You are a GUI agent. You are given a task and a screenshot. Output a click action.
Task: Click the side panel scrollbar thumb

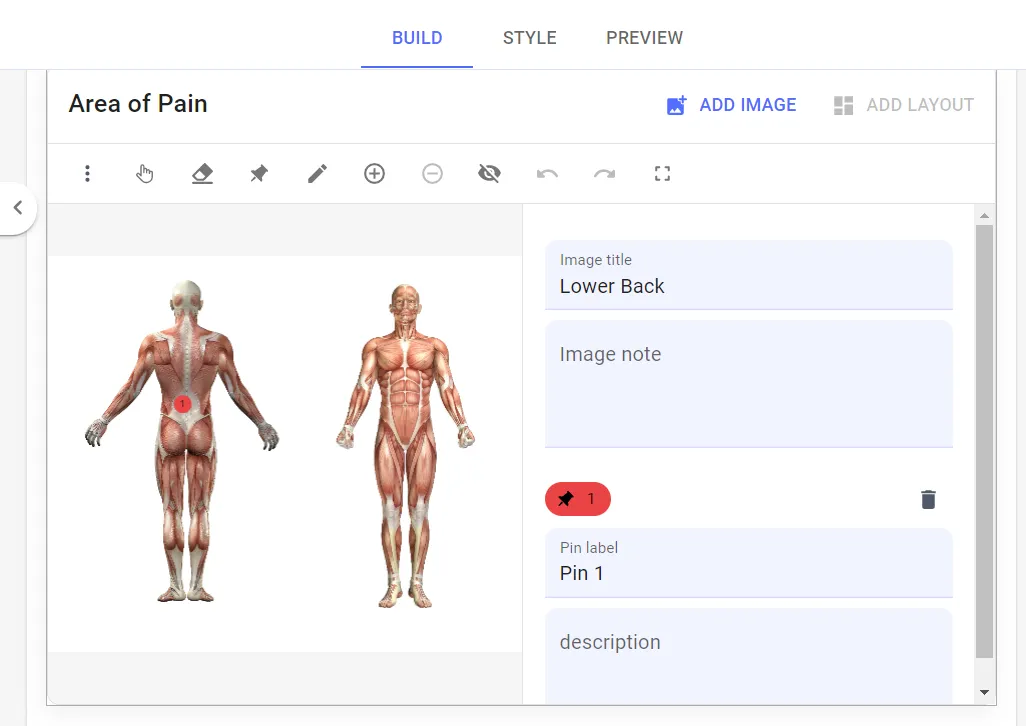[984, 441]
